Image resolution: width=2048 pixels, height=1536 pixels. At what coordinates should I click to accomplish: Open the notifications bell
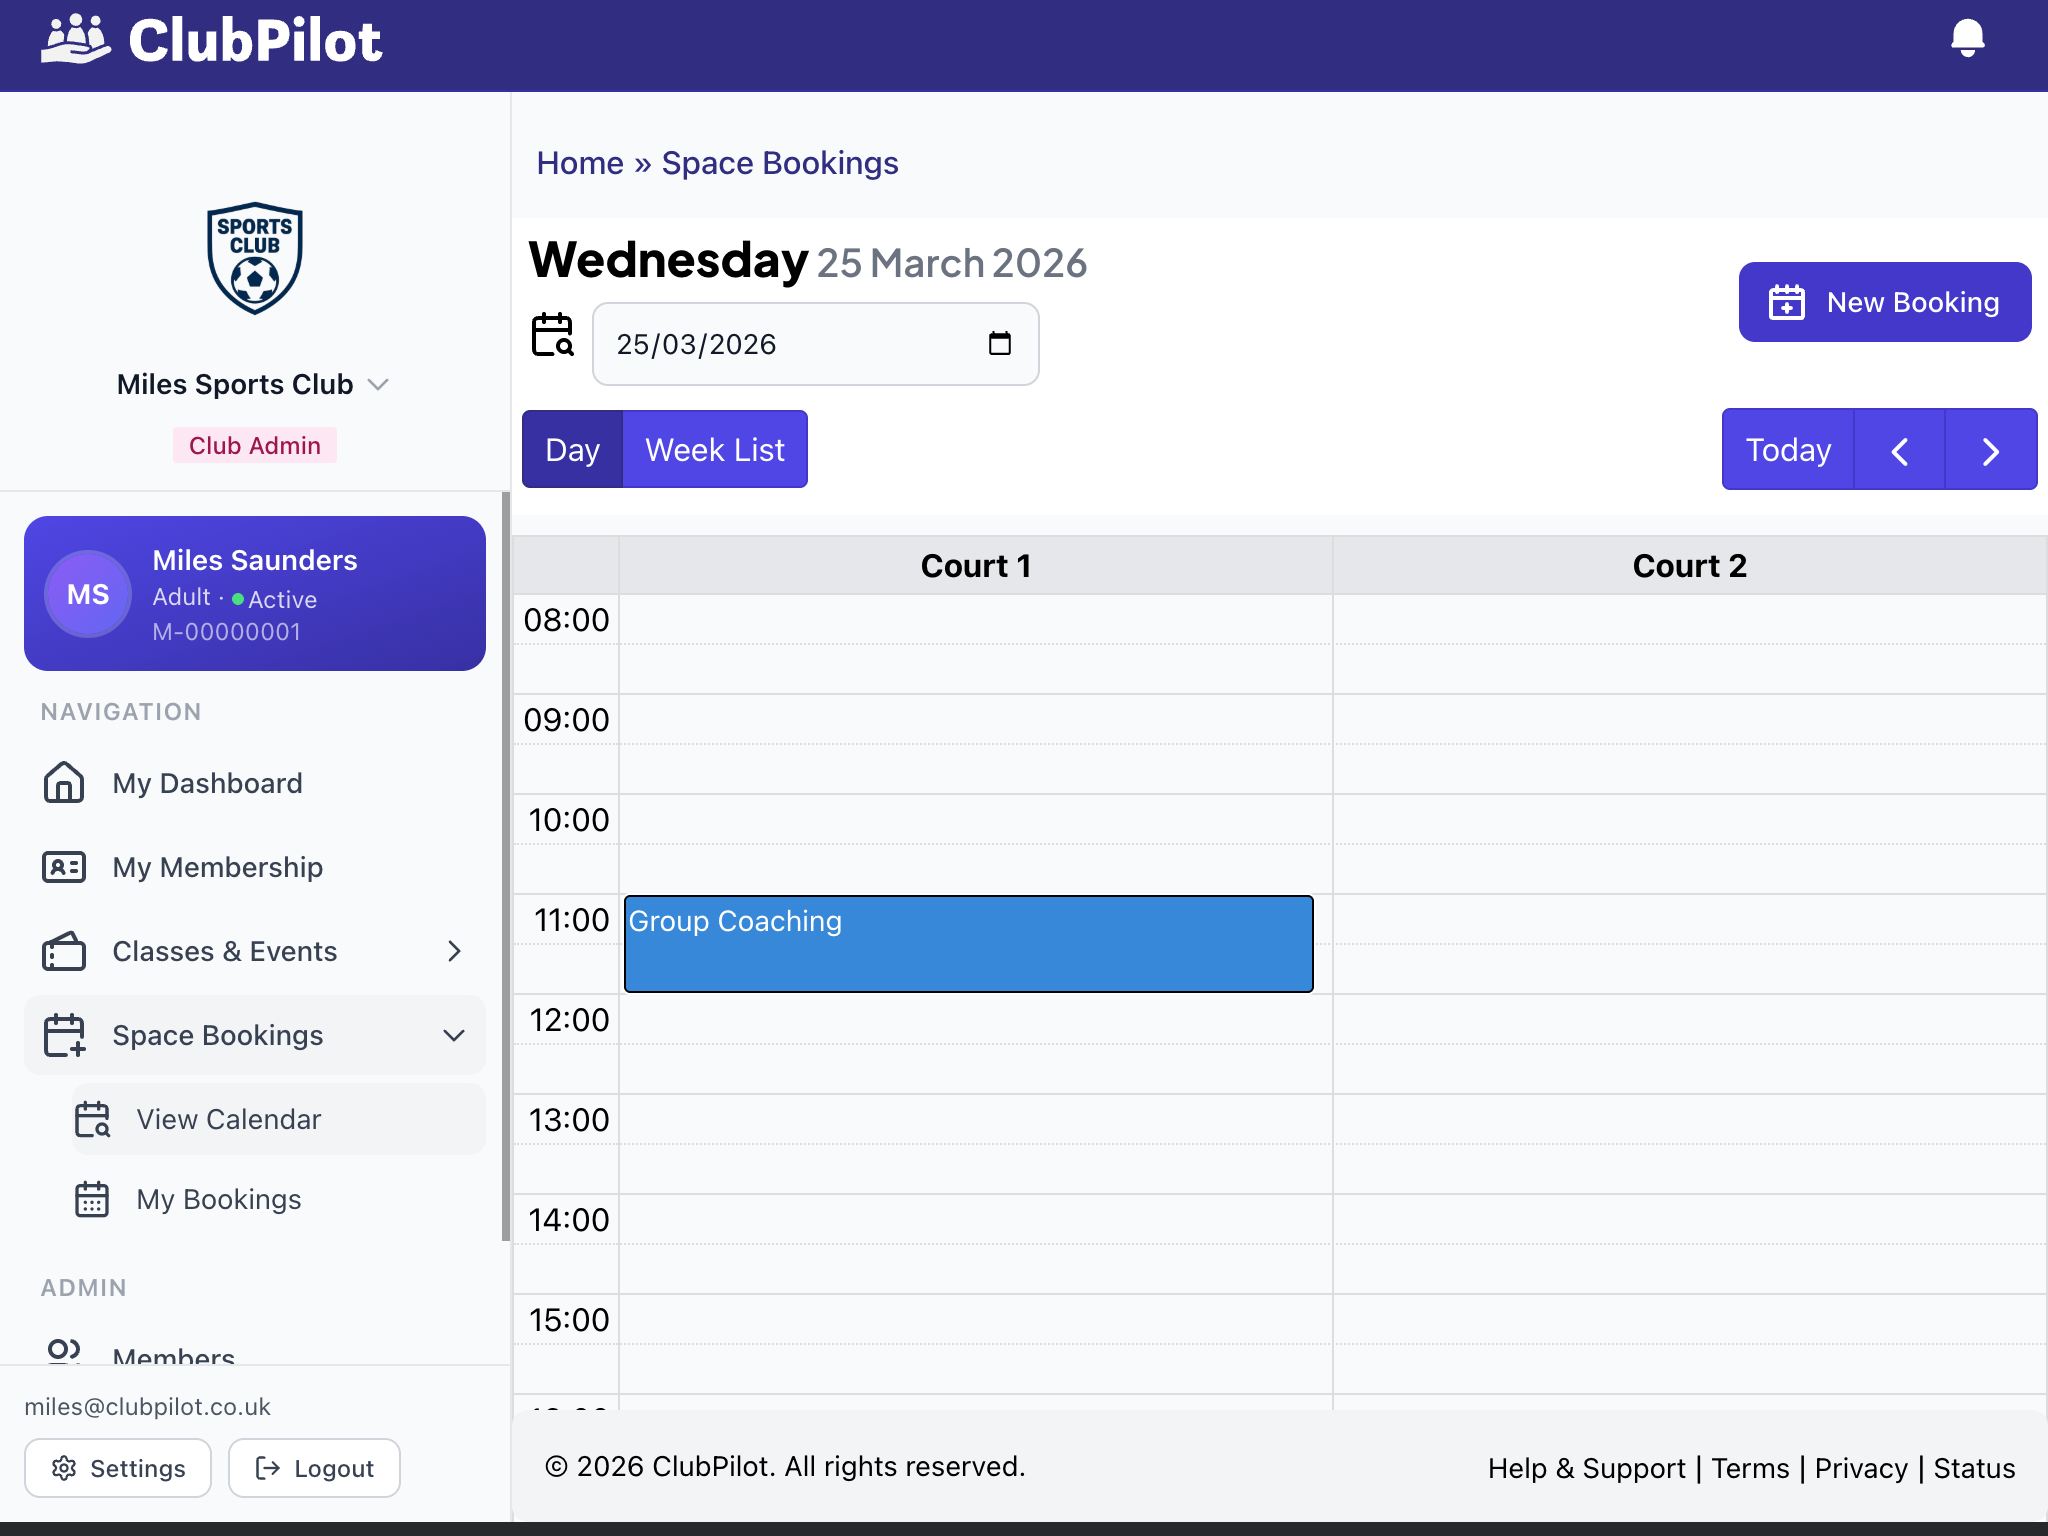point(1966,39)
